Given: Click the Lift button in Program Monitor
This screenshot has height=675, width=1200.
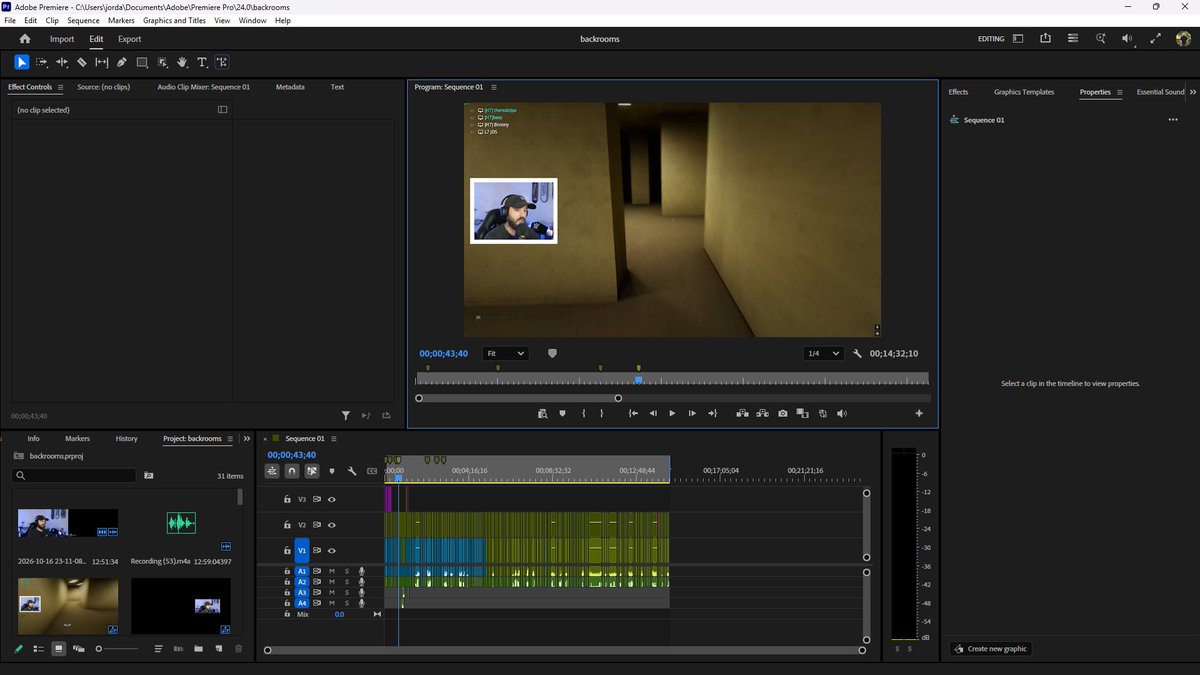Looking at the screenshot, I should 743,413.
